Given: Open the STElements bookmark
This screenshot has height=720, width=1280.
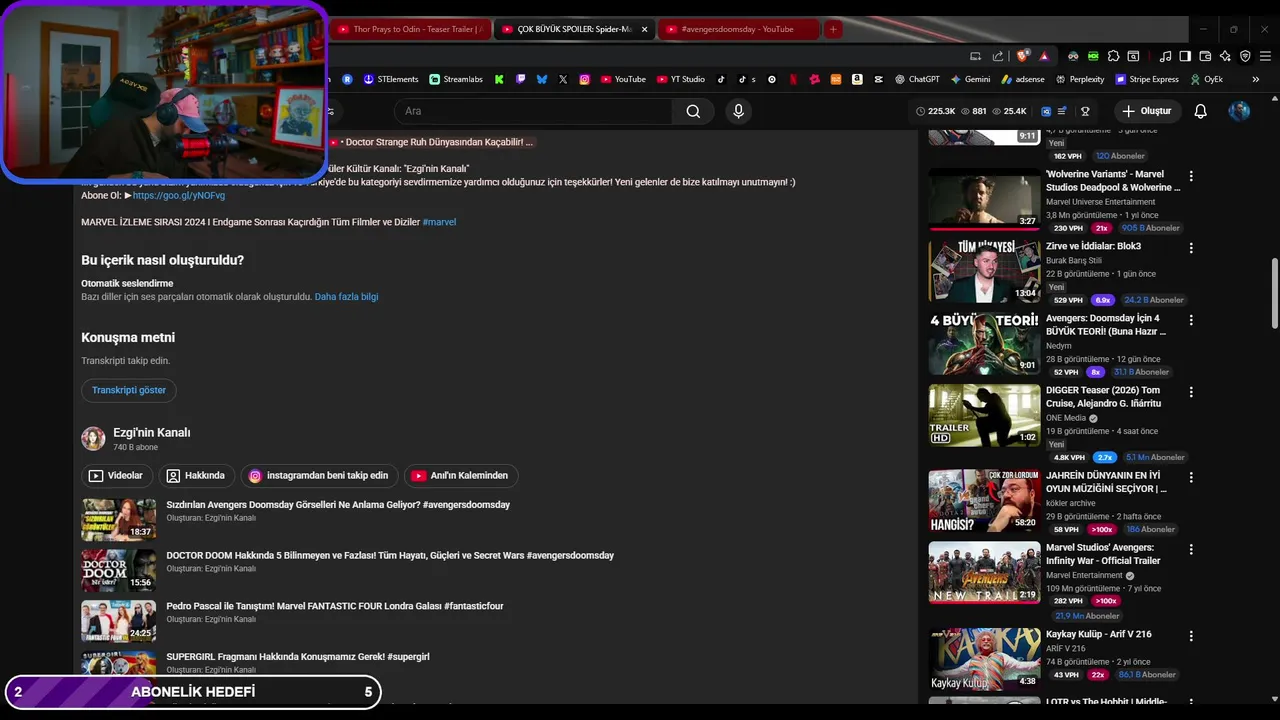Looking at the screenshot, I should pos(391,79).
